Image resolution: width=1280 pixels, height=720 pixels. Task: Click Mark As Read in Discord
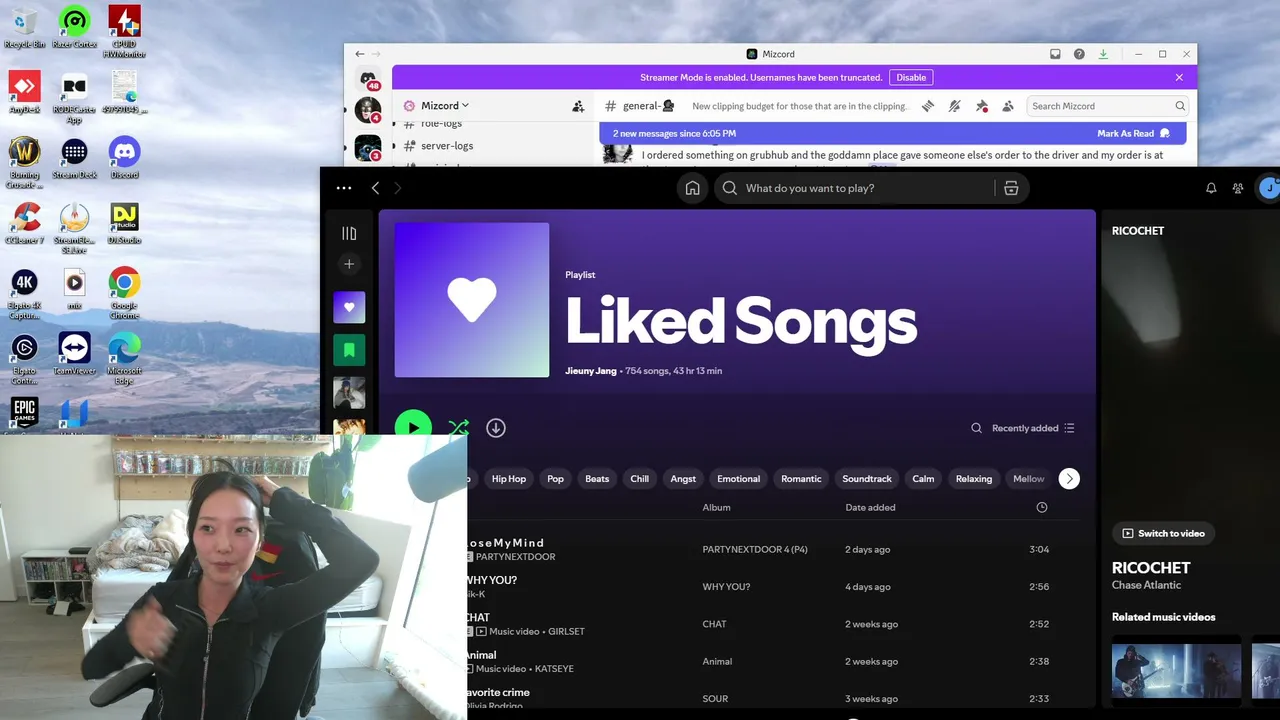1133,133
